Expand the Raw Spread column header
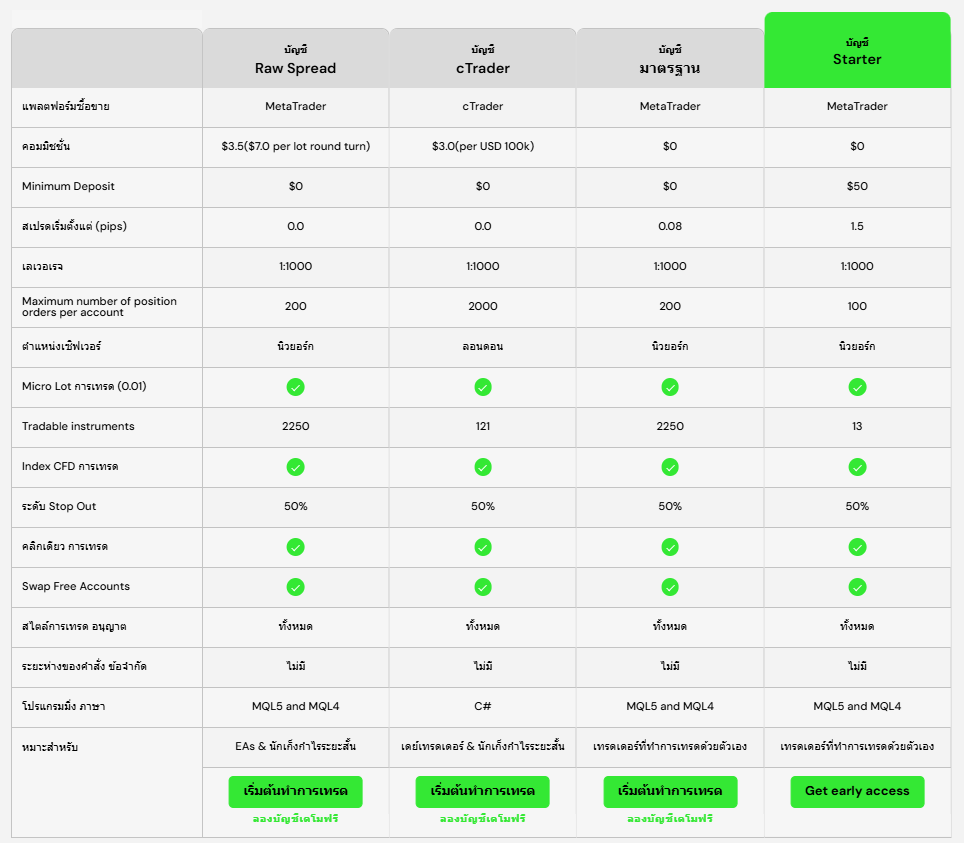 (296, 49)
